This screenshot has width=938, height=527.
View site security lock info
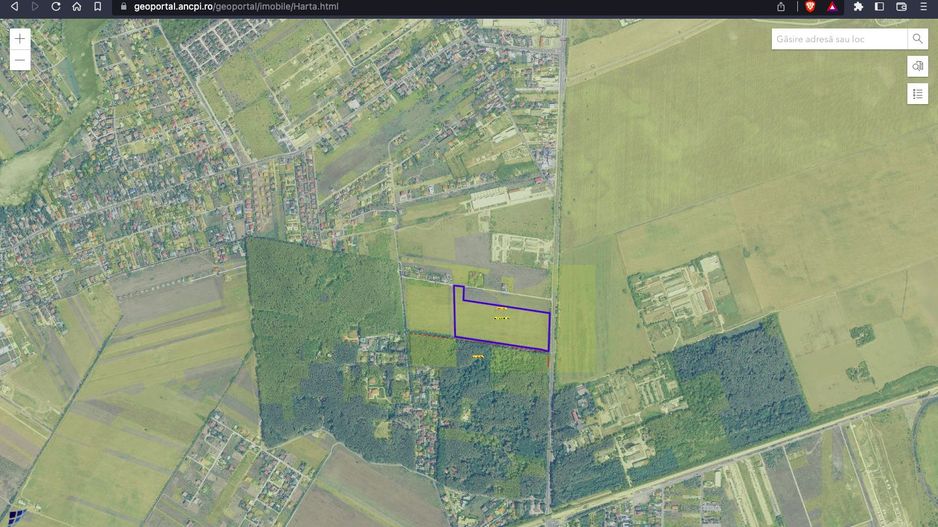click(123, 6)
